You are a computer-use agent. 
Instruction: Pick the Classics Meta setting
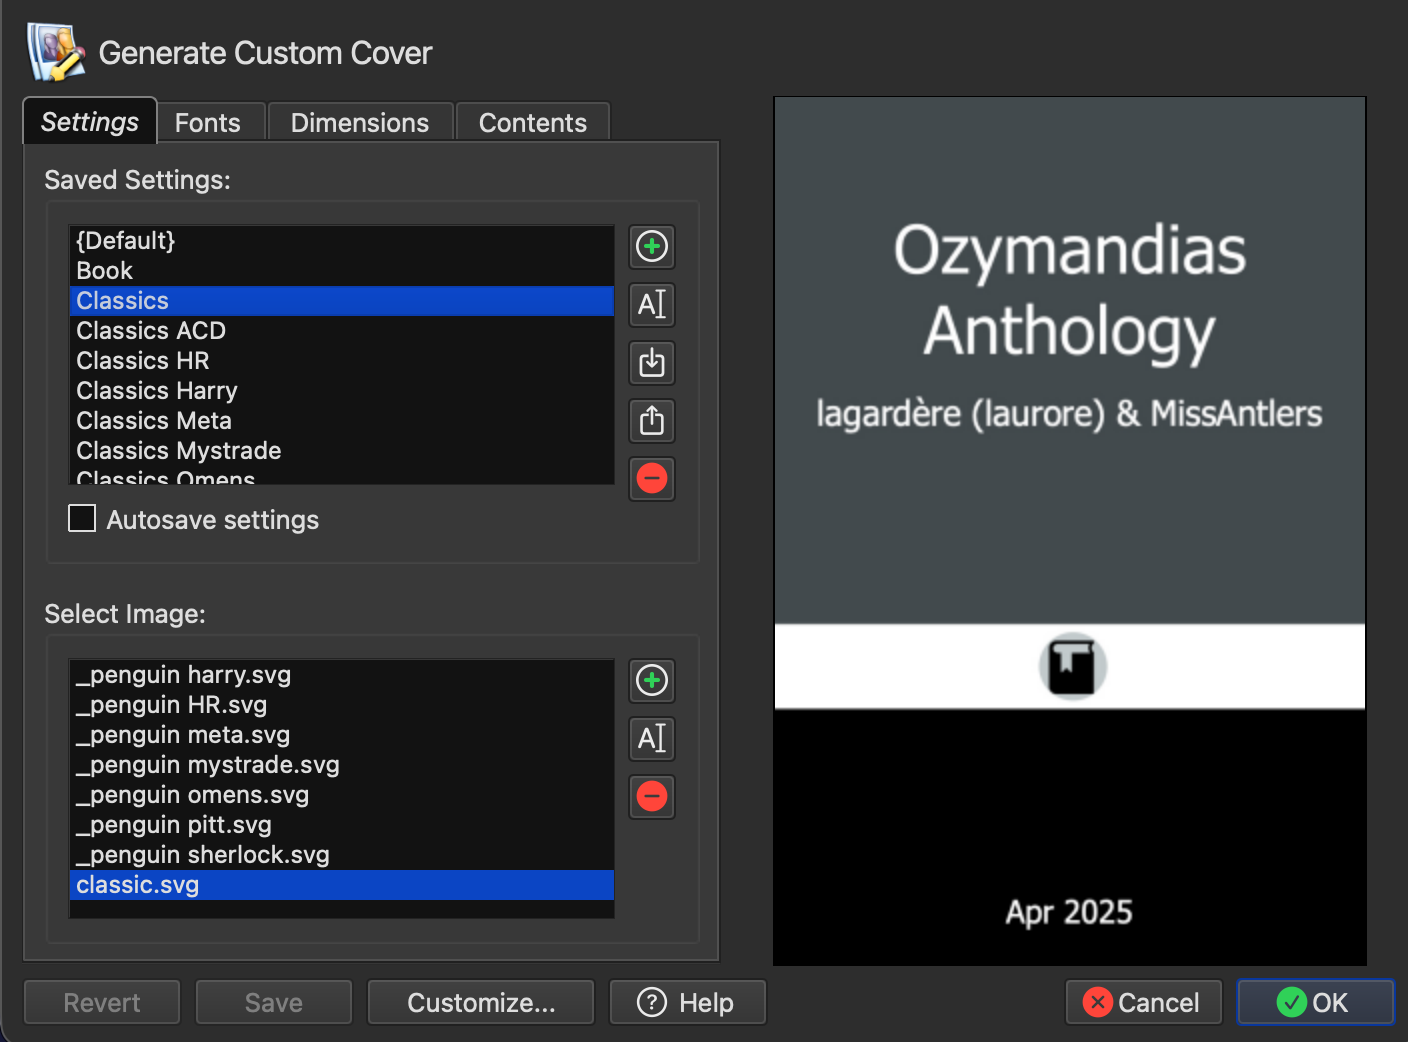click(x=342, y=421)
